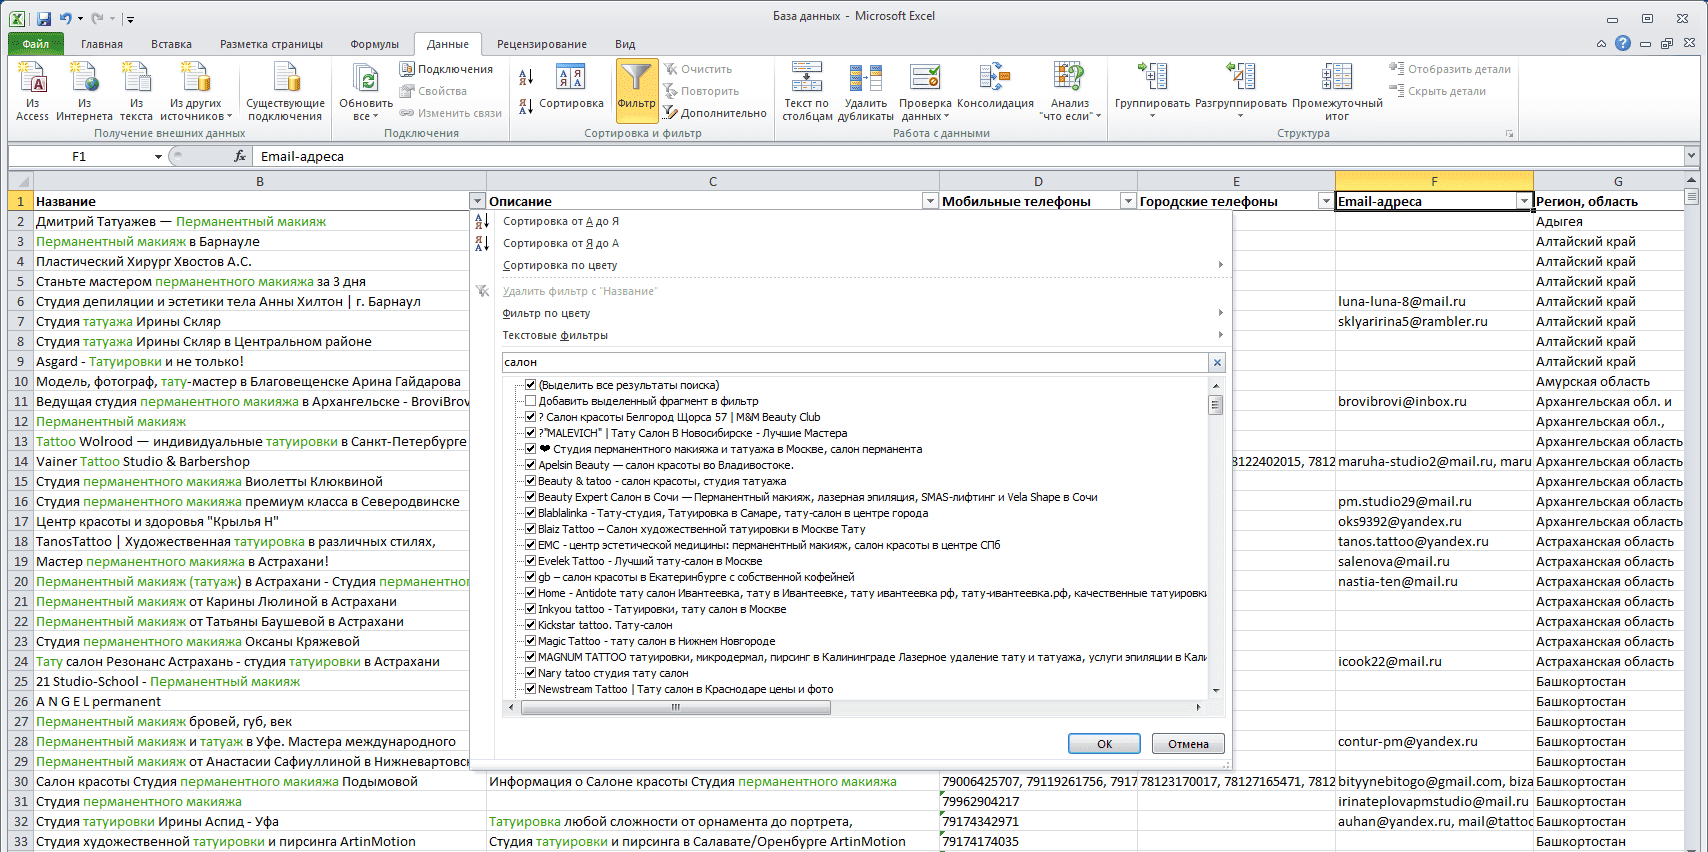Open Анализ "что если" menu

tap(1070, 91)
